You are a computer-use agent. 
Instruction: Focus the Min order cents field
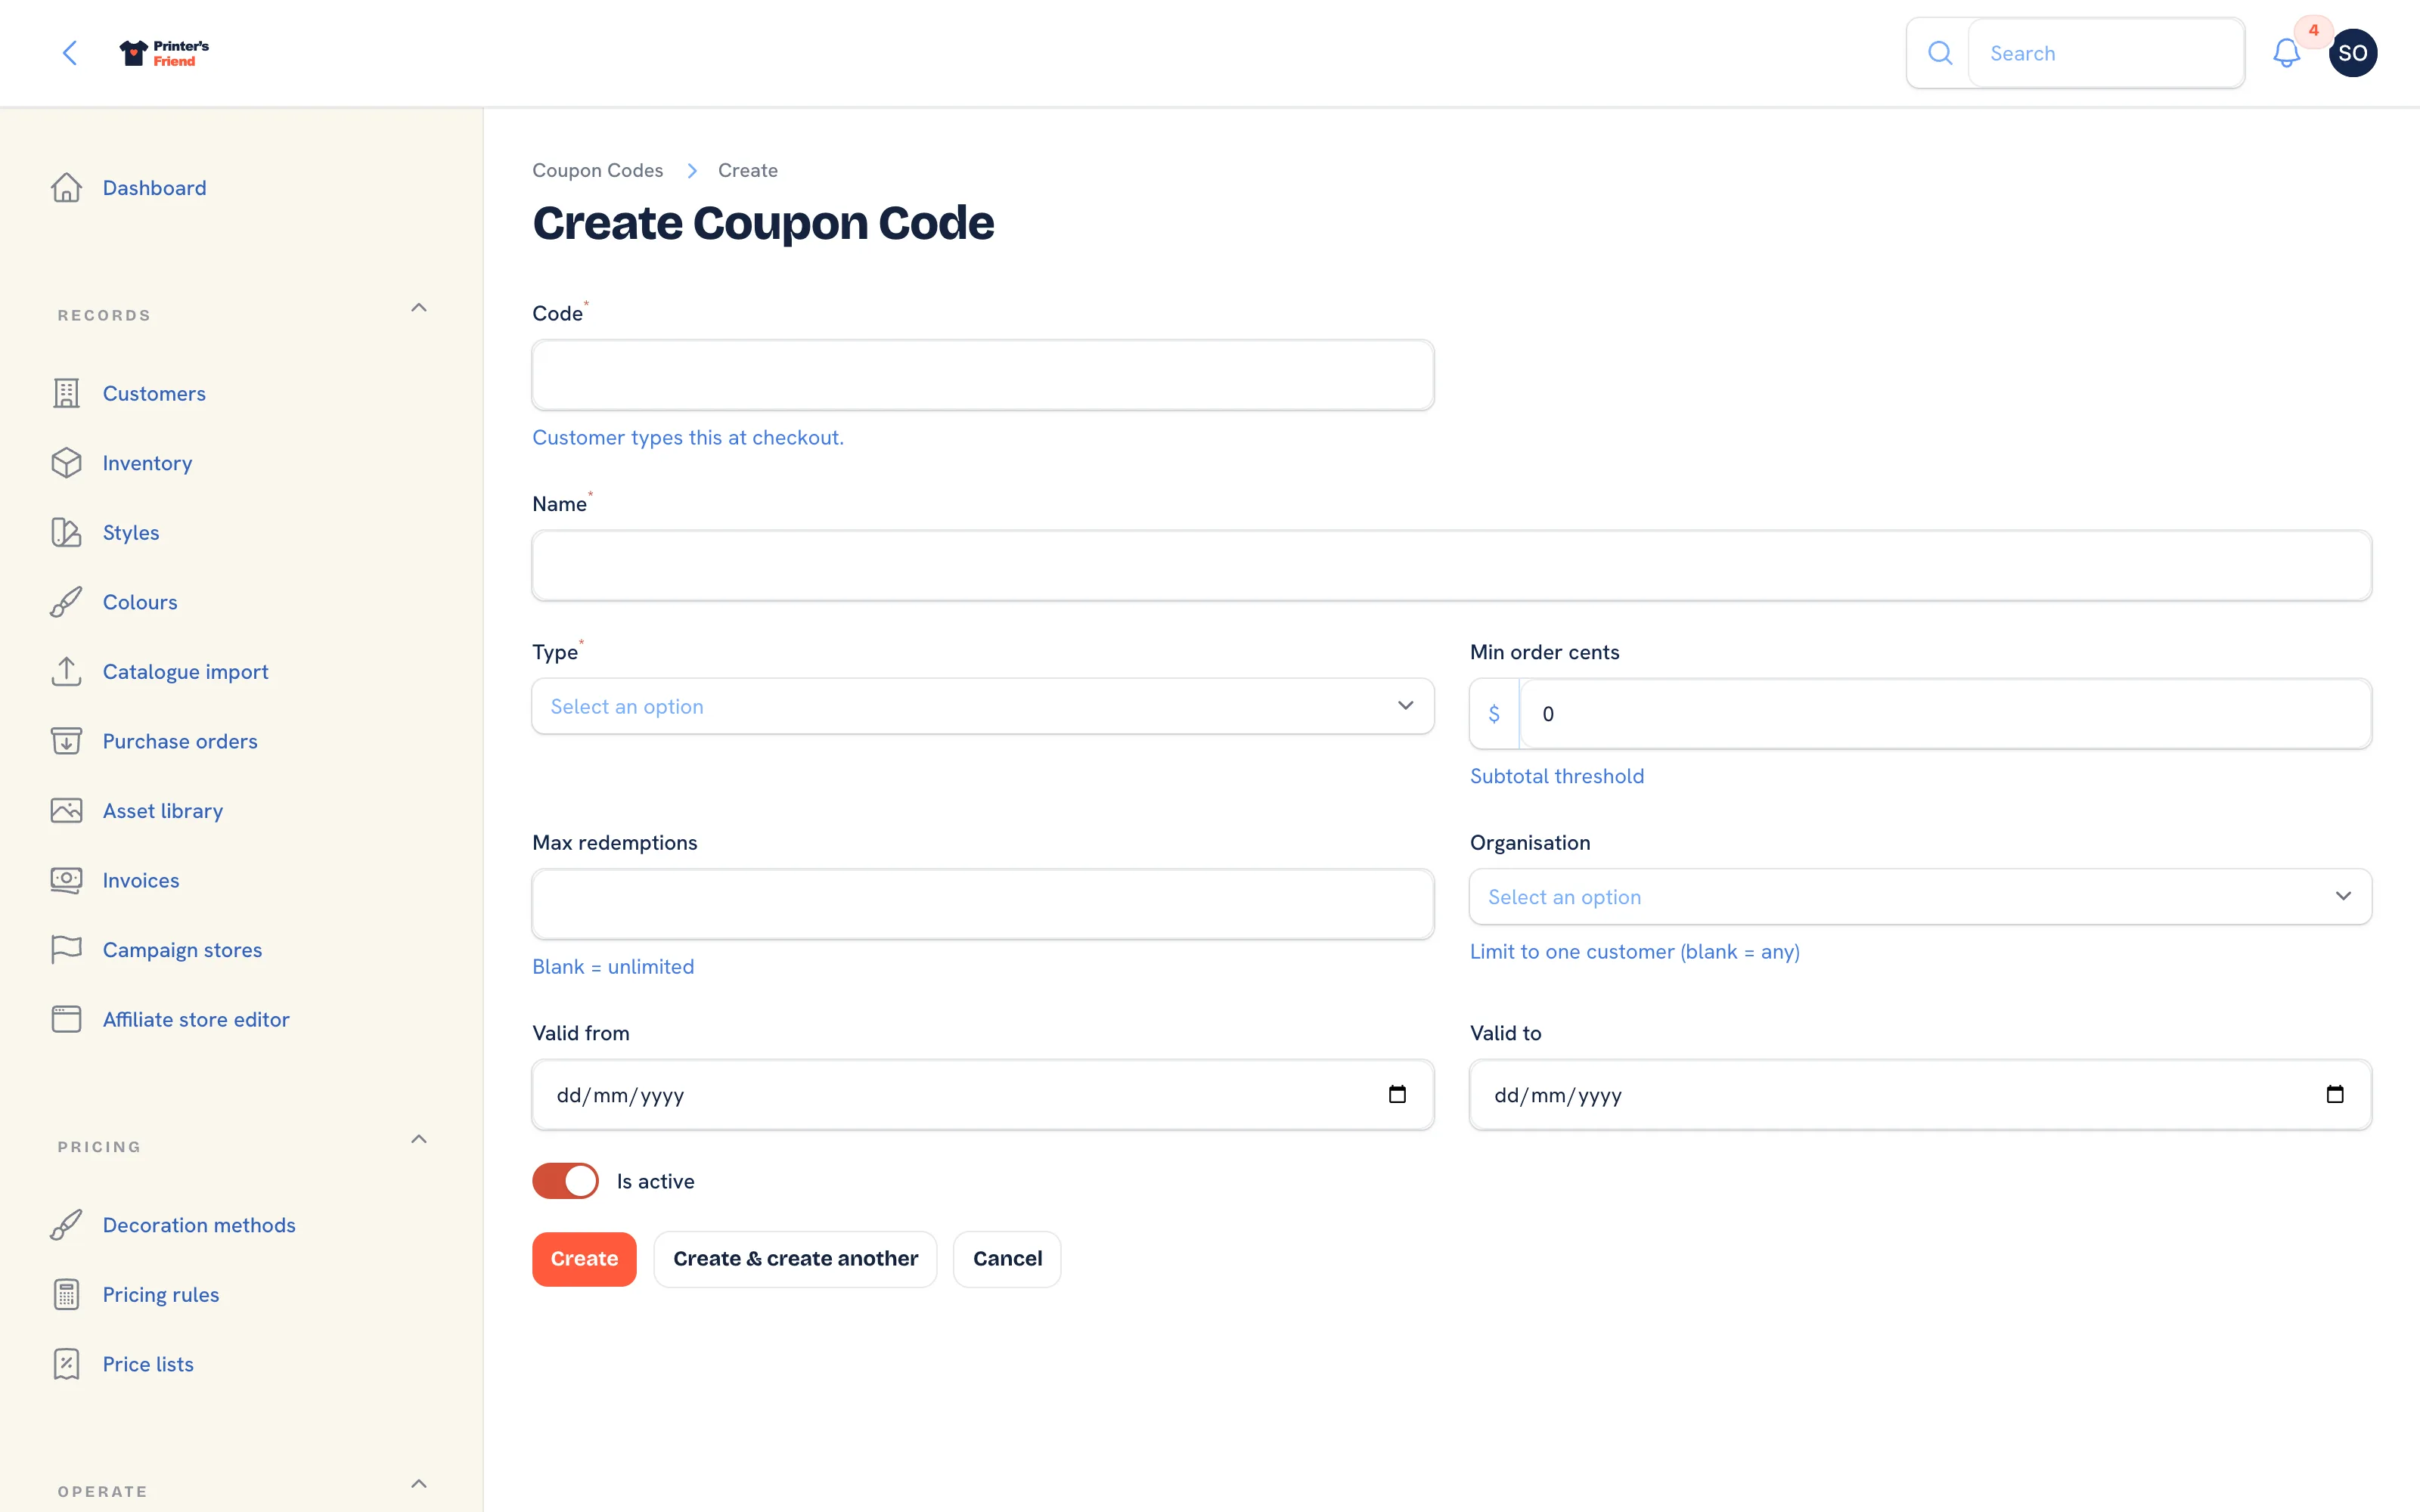coord(1945,713)
